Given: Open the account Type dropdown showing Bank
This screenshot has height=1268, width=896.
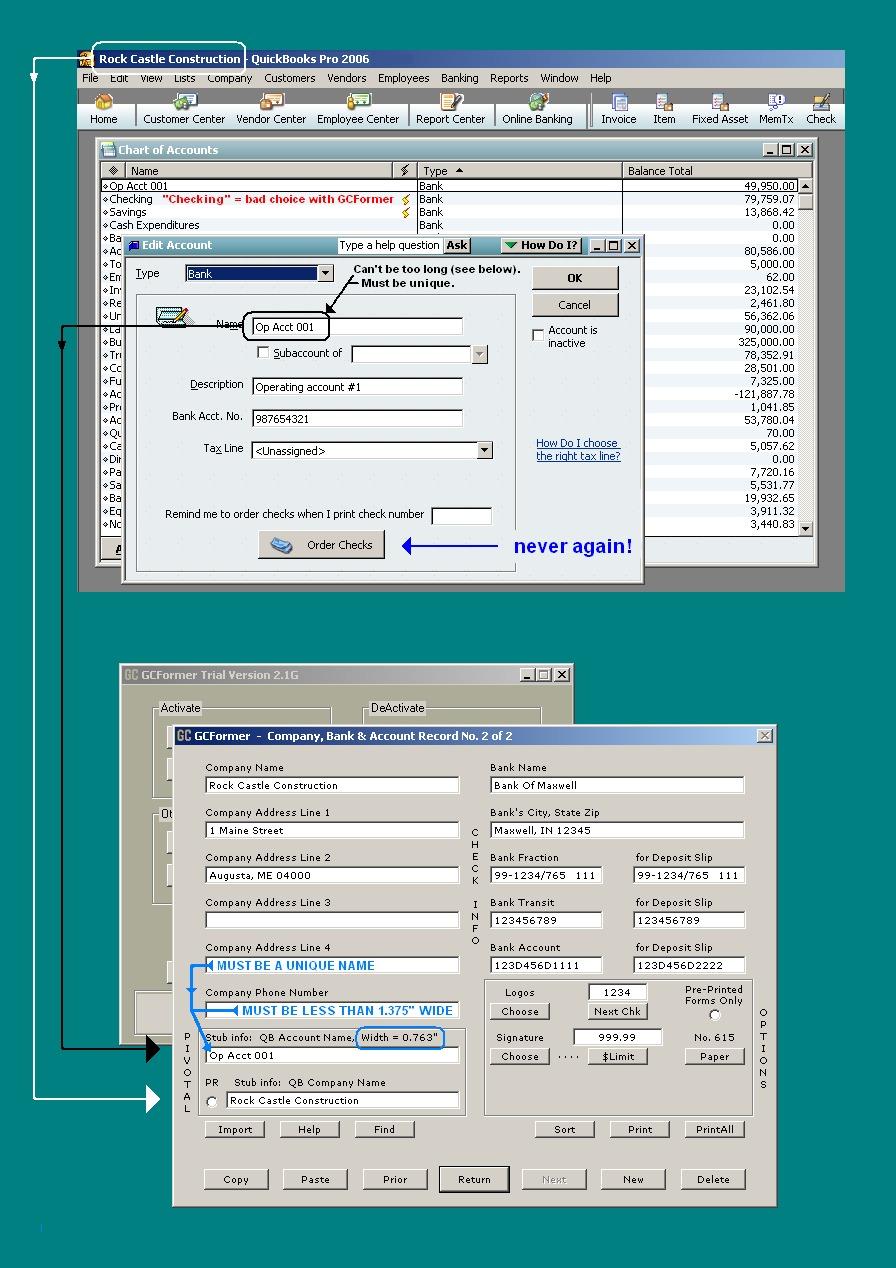Looking at the screenshot, I should [325, 274].
